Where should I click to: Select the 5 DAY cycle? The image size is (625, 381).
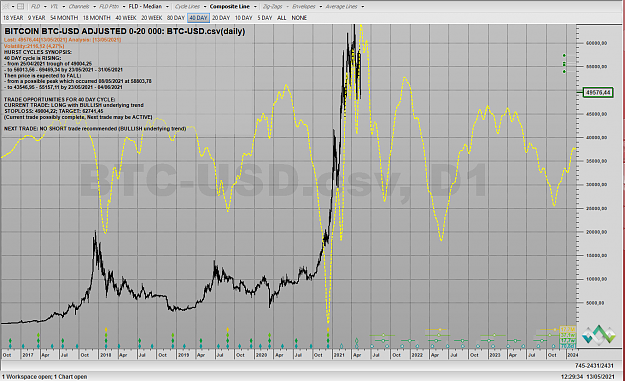[x=265, y=18]
